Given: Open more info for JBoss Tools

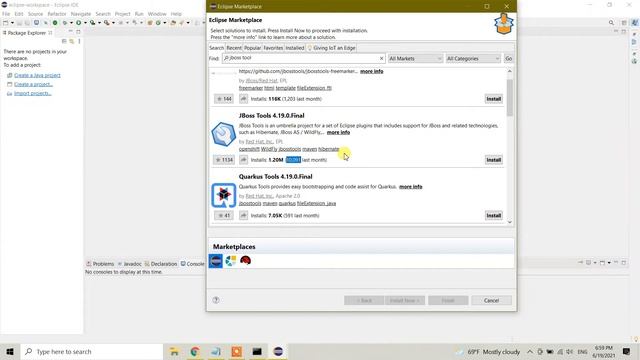Looking at the screenshot, I should pos(338,132).
